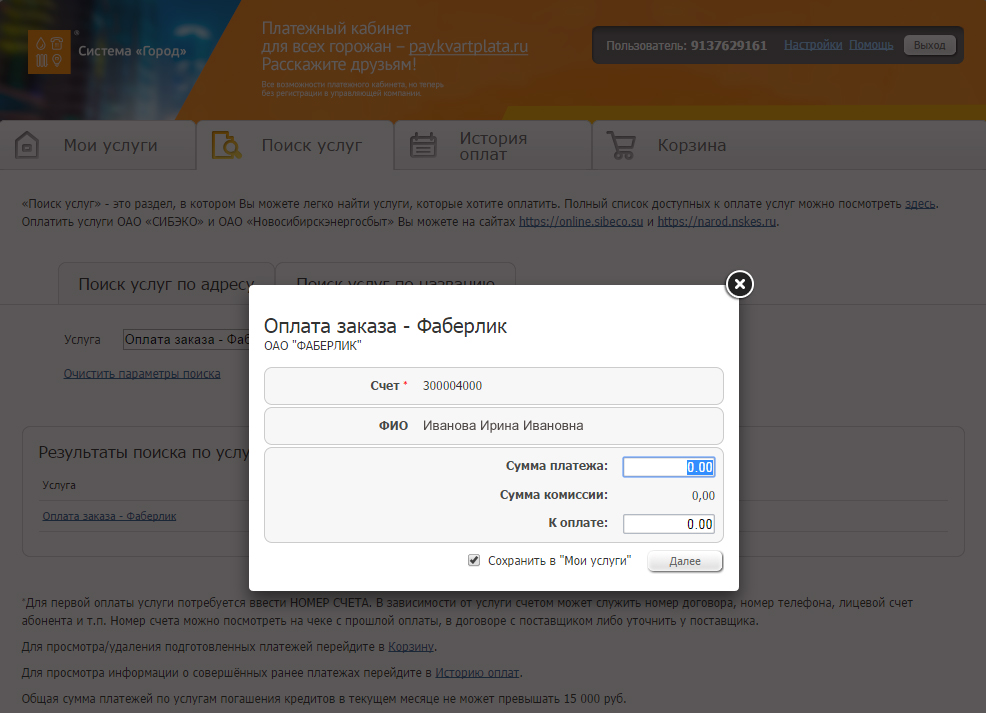Click the Услуга column header in results
The image size is (986, 713).
59,485
